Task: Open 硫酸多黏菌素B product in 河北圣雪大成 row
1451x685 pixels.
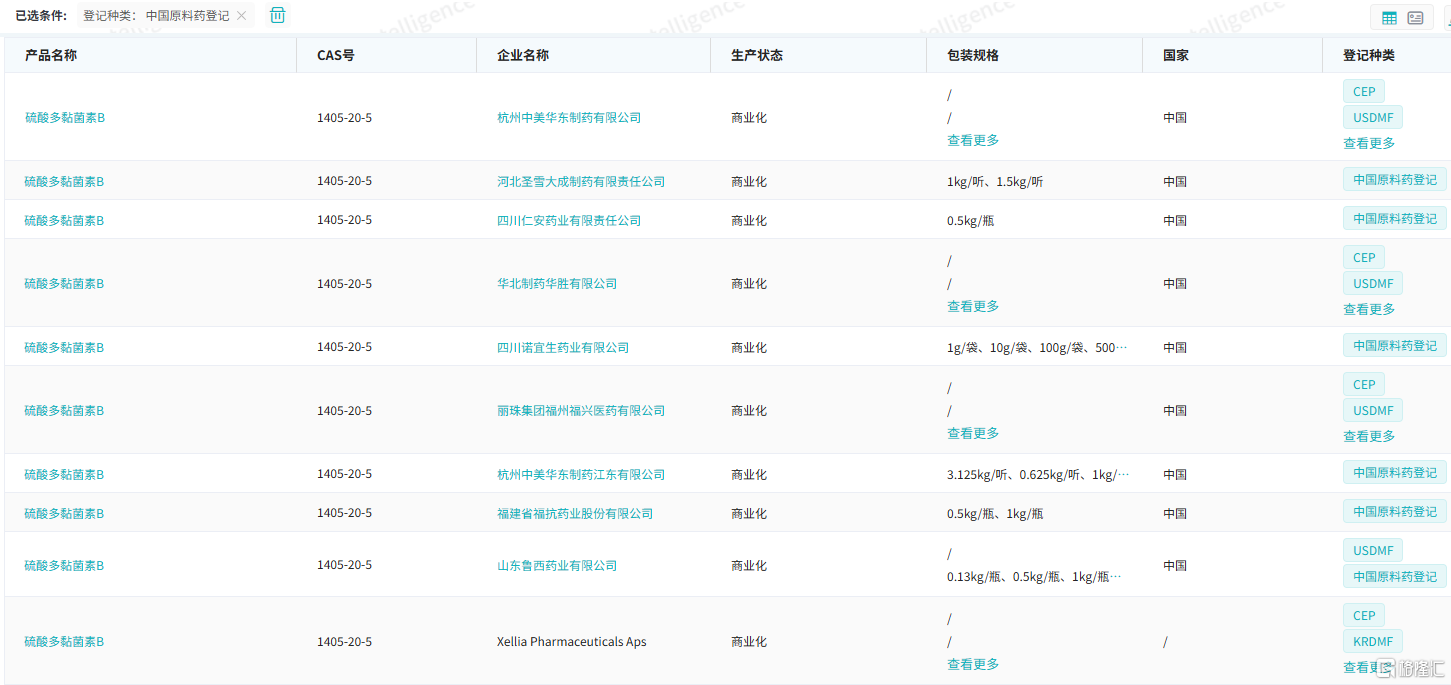Action: [x=64, y=181]
